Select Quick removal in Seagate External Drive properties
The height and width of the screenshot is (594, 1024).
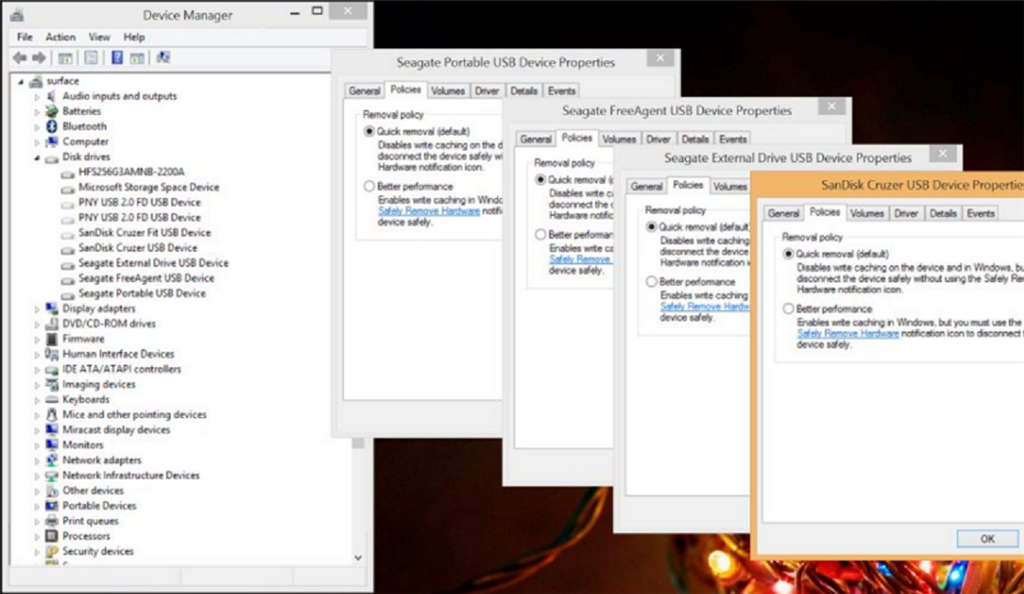651,227
